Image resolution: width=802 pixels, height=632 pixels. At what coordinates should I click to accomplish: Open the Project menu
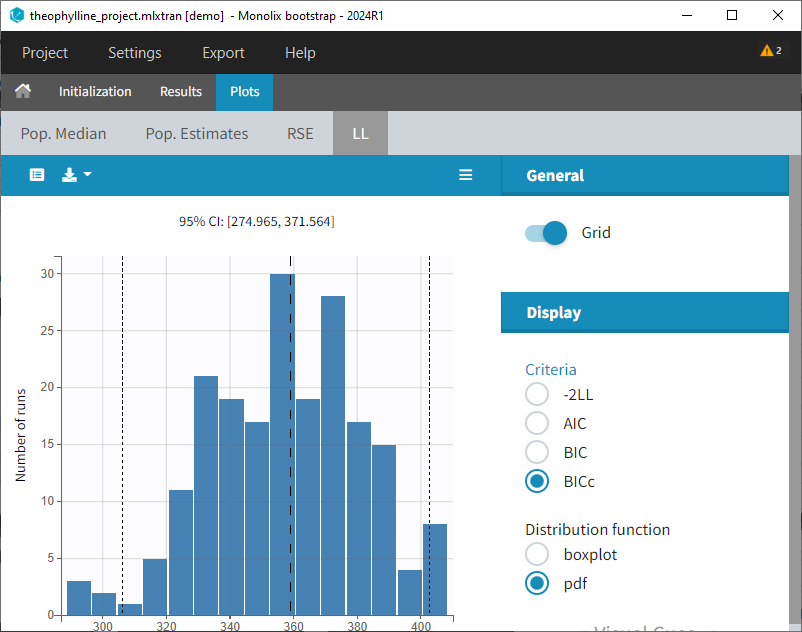[x=45, y=53]
